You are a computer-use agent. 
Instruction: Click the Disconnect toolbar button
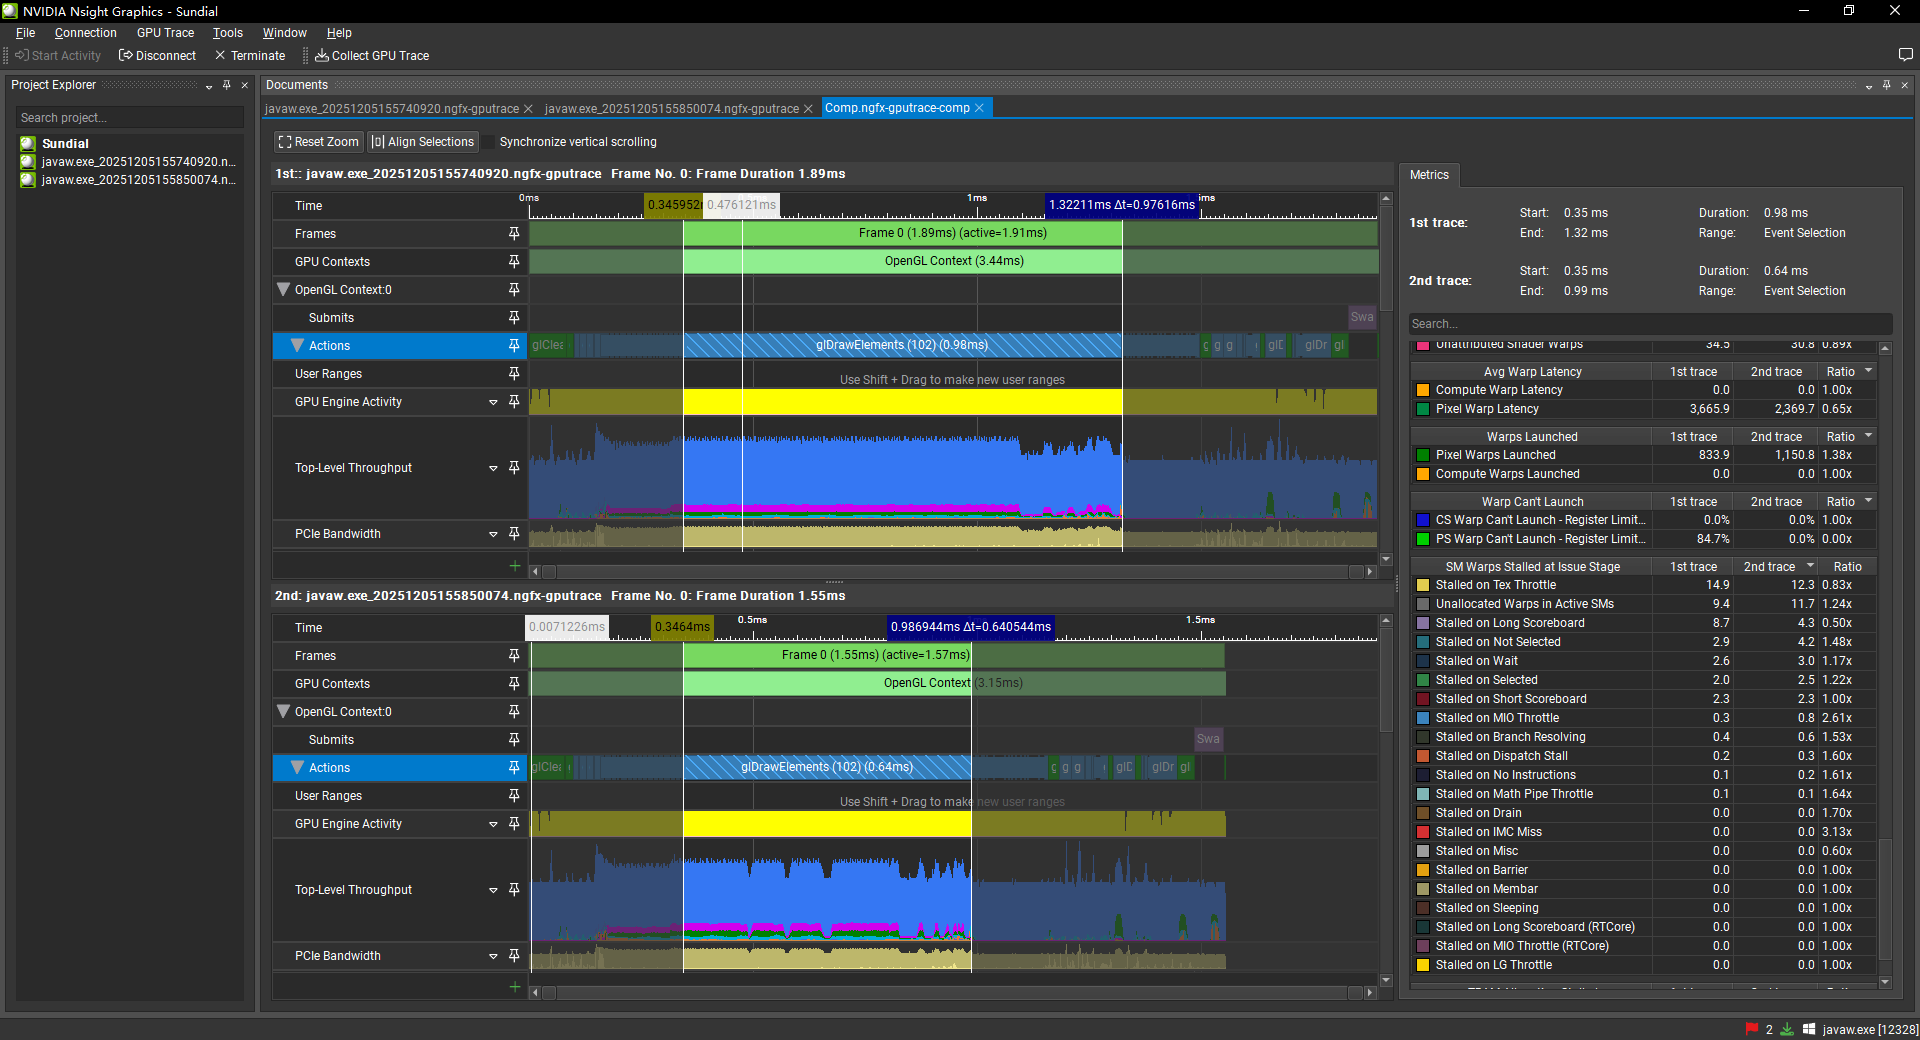(x=157, y=56)
